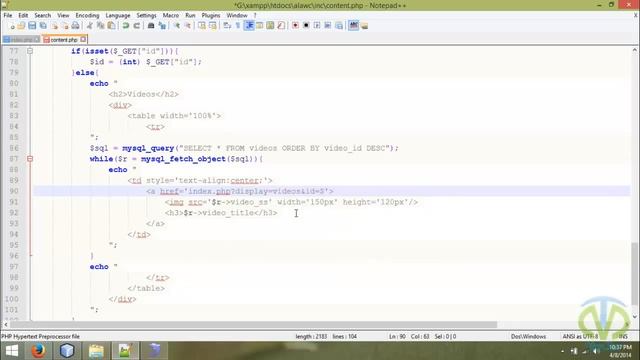Viewport: 640px width, 360px height.
Task: Click the Paste clipboard toolbar icon
Action: point(111,26)
